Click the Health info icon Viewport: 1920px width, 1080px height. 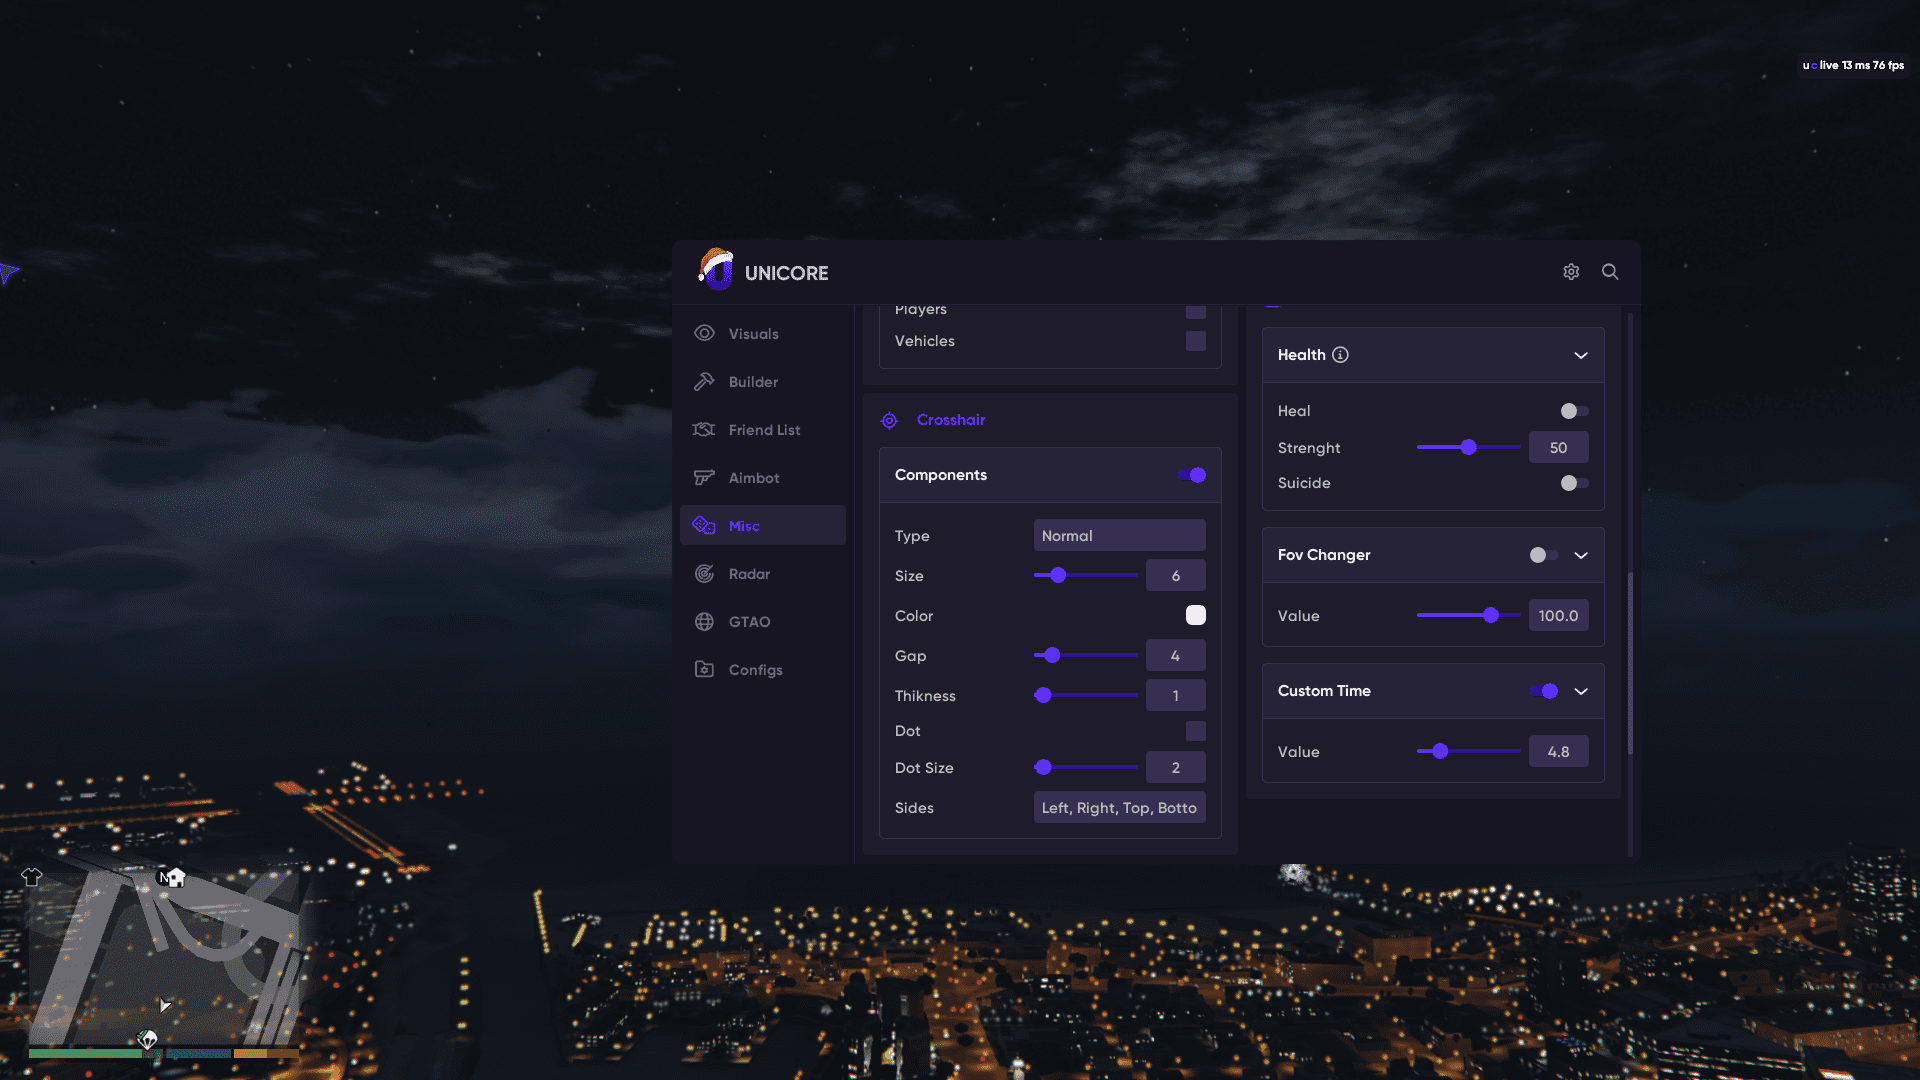pos(1340,355)
